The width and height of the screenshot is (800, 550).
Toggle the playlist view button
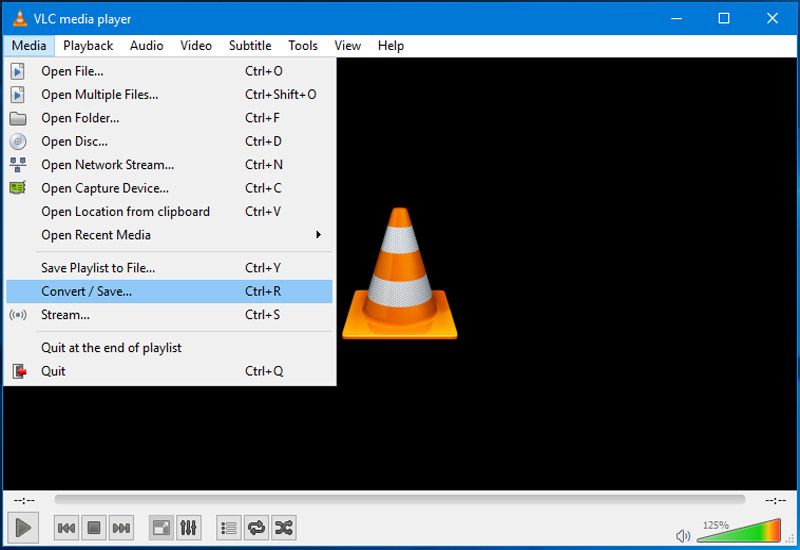tap(229, 527)
